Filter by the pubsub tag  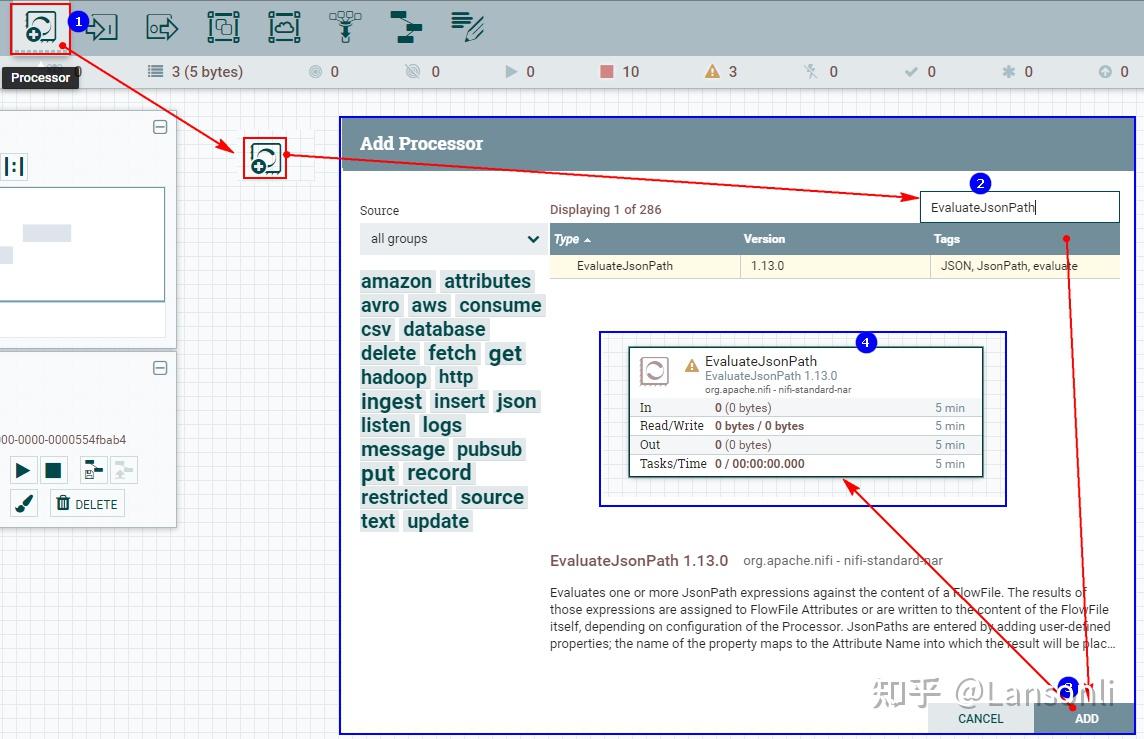click(x=489, y=450)
